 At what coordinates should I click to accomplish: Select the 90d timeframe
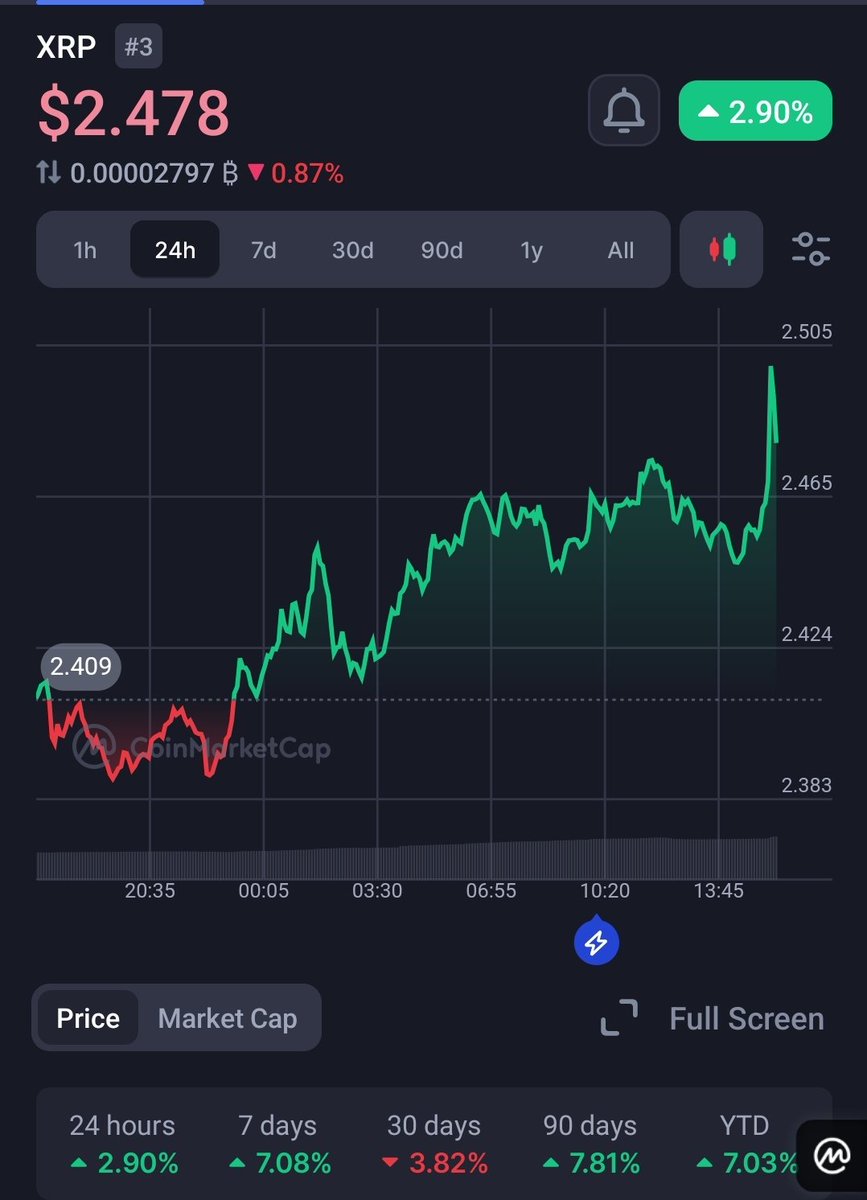click(x=441, y=250)
